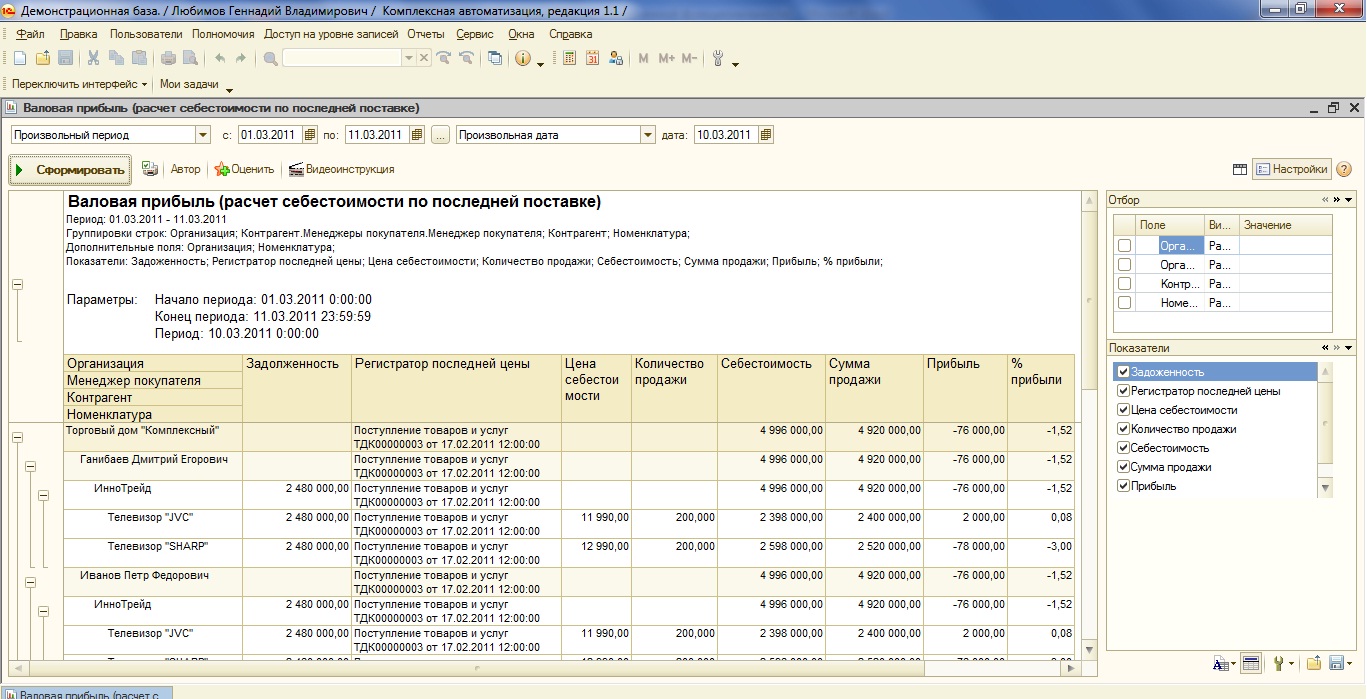Open the toolbar search field dropdown arrow
This screenshot has height=699, width=1367.
(408, 59)
